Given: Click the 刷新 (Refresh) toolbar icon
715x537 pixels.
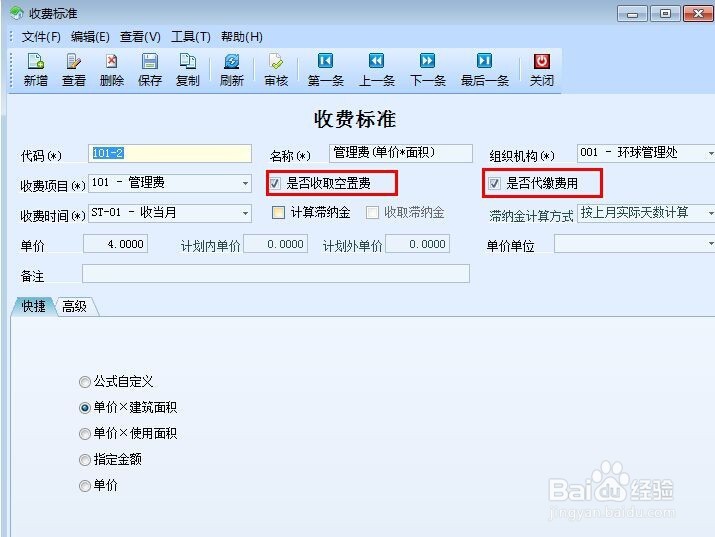Looking at the screenshot, I should [232, 70].
